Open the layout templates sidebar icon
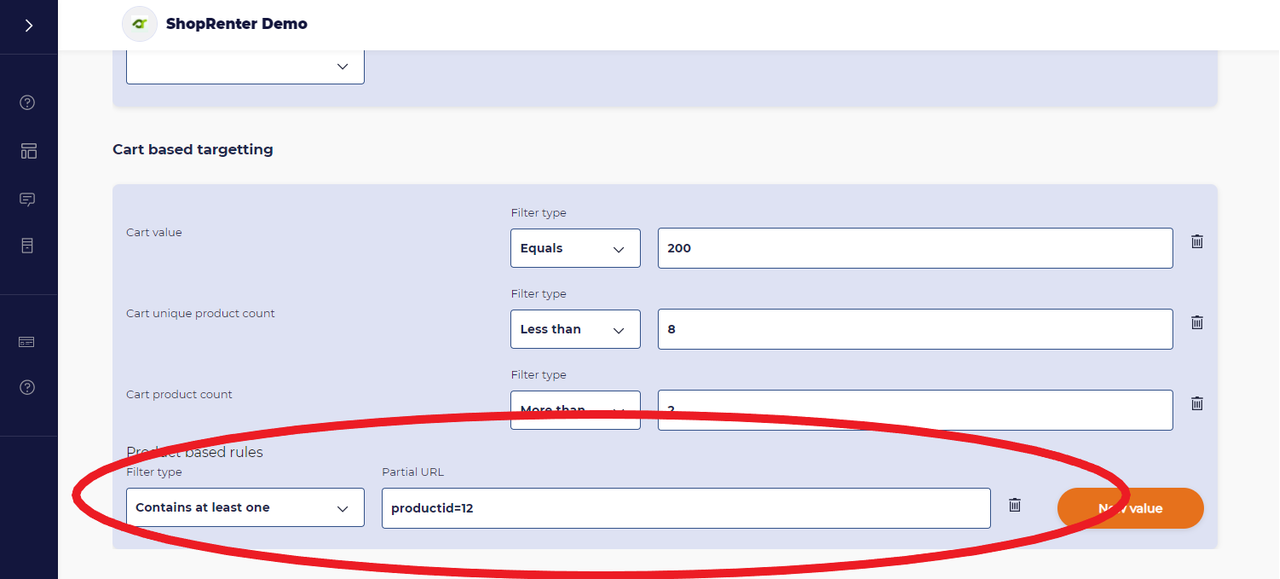Viewport: 1280px width, 579px height. tap(28, 151)
